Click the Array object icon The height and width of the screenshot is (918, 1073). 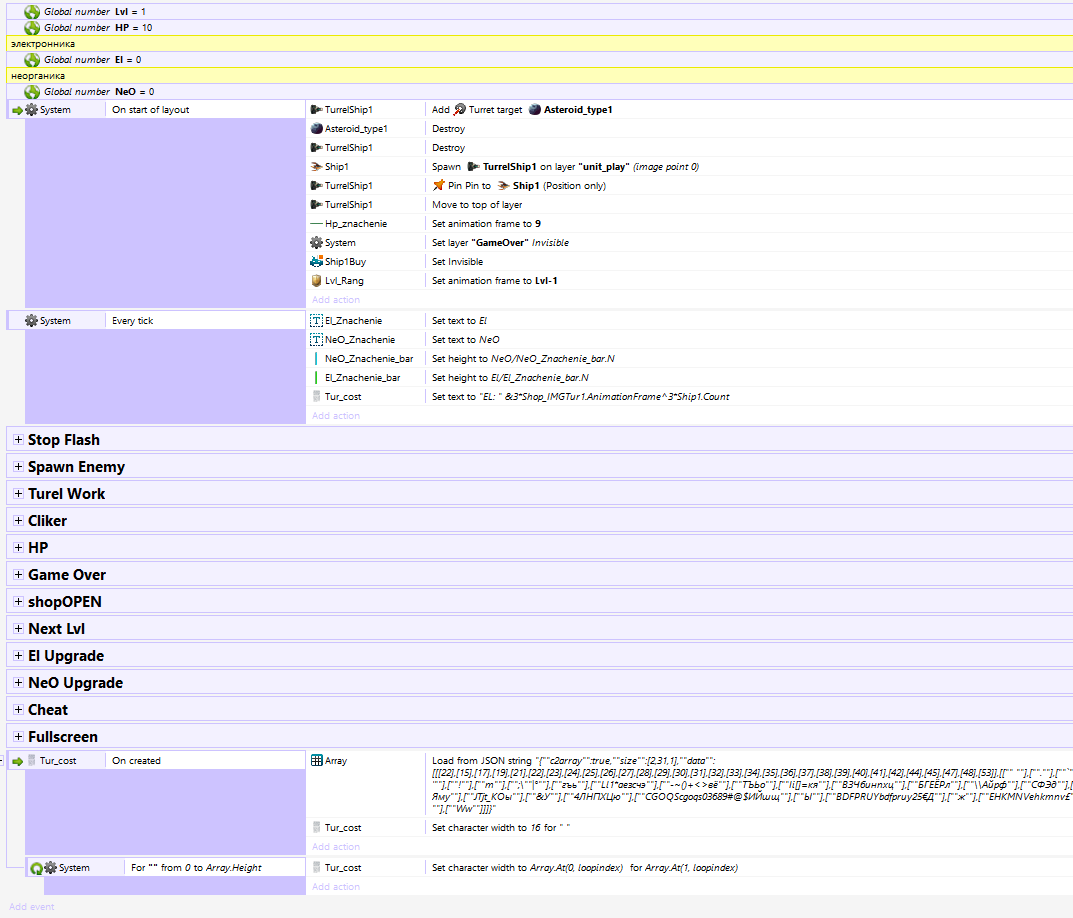(x=316, y=761)
